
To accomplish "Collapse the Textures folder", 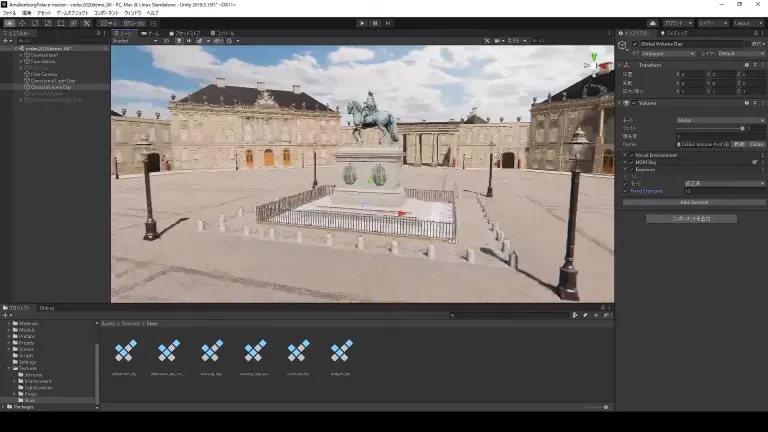I will point(9,368).
